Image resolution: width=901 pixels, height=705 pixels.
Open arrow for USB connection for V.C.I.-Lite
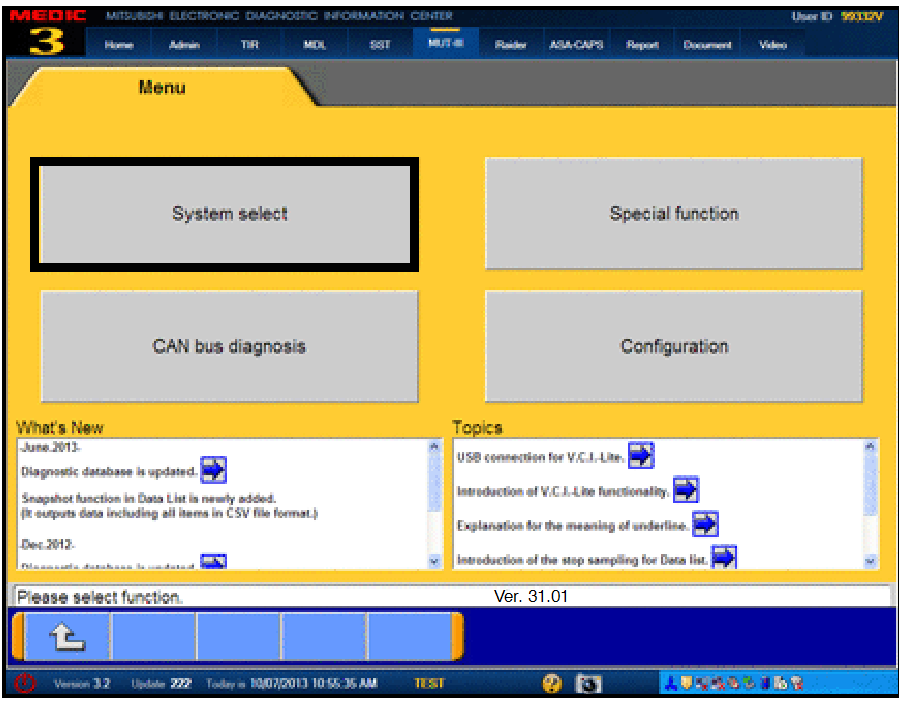641,457
